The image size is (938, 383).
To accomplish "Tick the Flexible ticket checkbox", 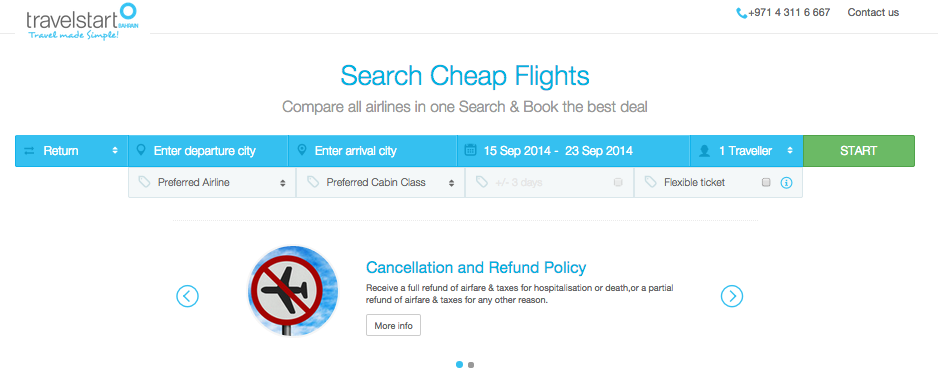I will (x=766, y=183).
